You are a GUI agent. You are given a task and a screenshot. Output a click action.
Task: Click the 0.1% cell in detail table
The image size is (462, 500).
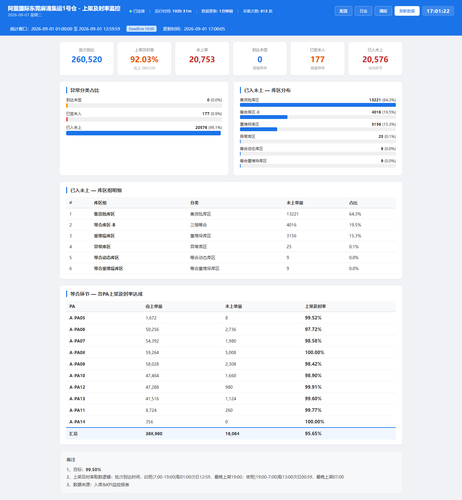[354, 247]
